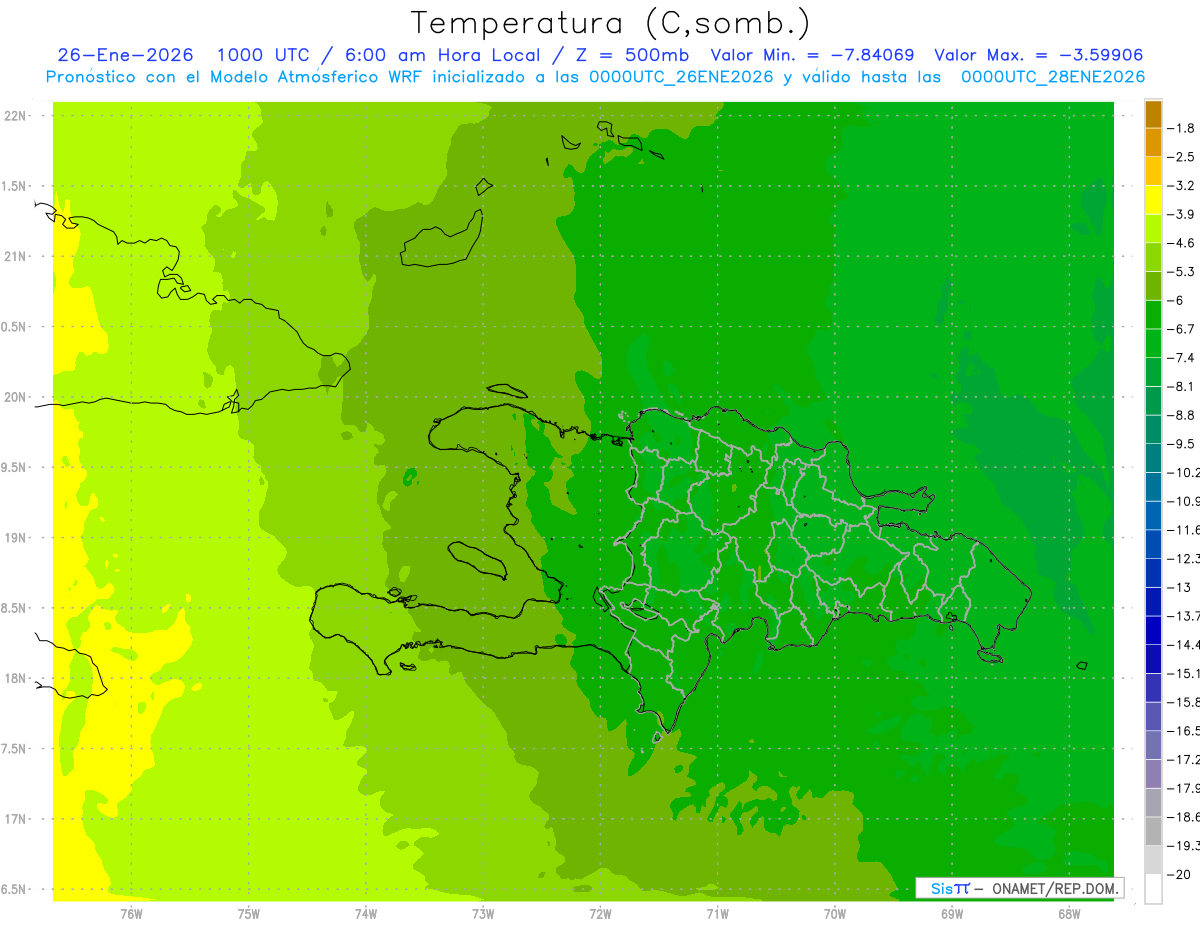This screenshot has width=1200, height=927.
Task: Click the '71W' longitude label
Action: click(x=717, y=913)
